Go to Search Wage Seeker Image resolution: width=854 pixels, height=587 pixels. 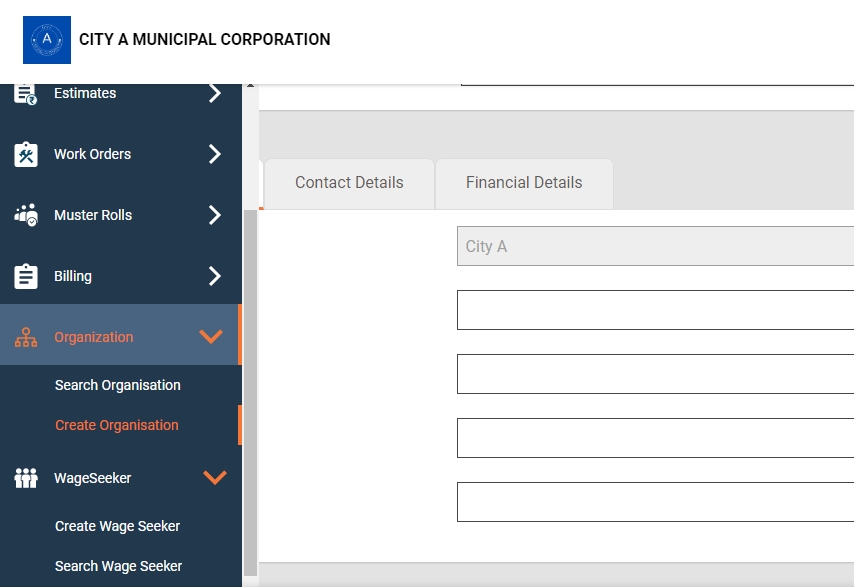point(118,566)
